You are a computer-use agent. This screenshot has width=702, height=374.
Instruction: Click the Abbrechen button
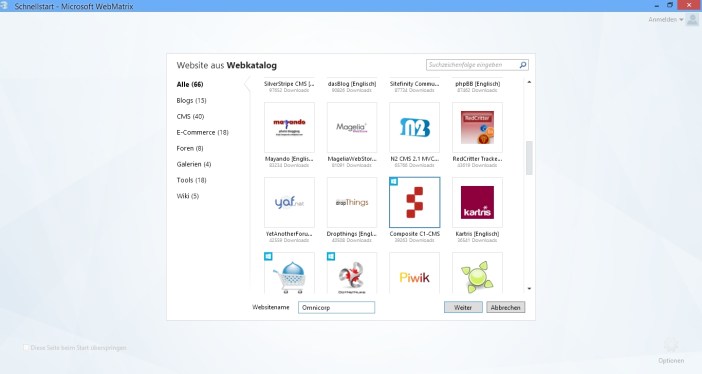pos(505,307)
